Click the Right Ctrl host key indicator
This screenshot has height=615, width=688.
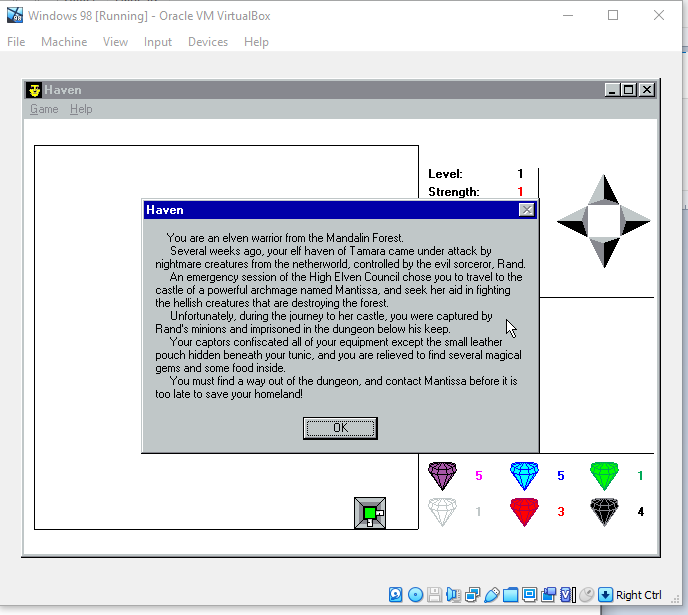click(638, 595)
